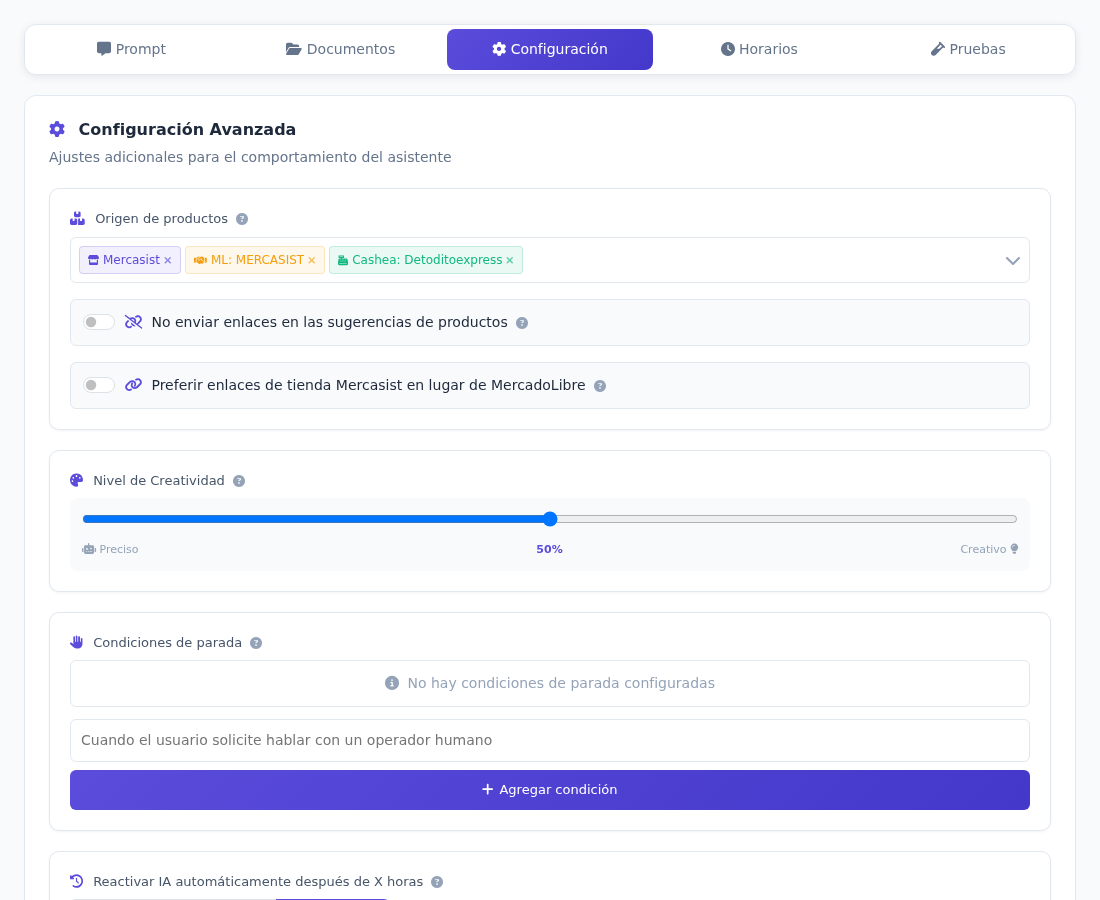Screen dimensions: 1100x900
Task: Enable Preferir enlaces de tienda Mercasist switch
Action: pyautogui.click(x=99, y=385)
